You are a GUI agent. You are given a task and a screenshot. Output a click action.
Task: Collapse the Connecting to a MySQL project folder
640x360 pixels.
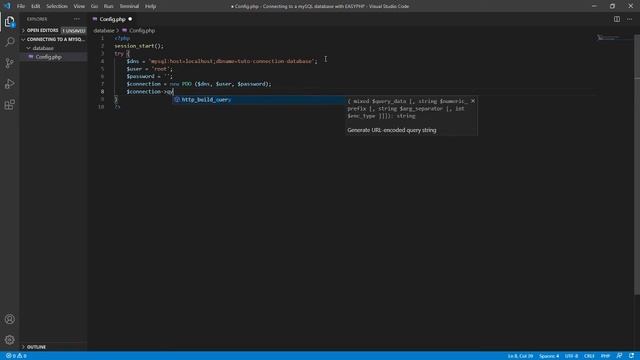click(53, 40)
